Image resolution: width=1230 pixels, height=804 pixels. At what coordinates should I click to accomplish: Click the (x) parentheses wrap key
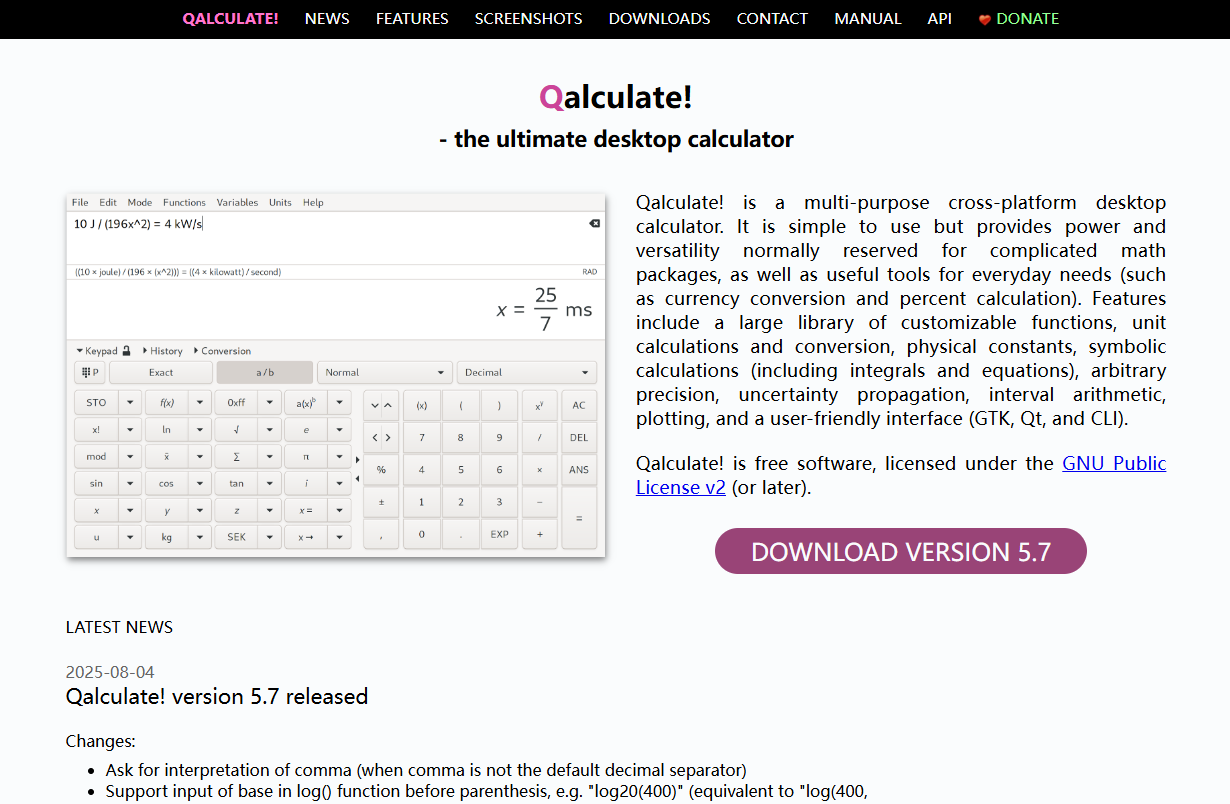pyautogui.click(x=422, y=406)
